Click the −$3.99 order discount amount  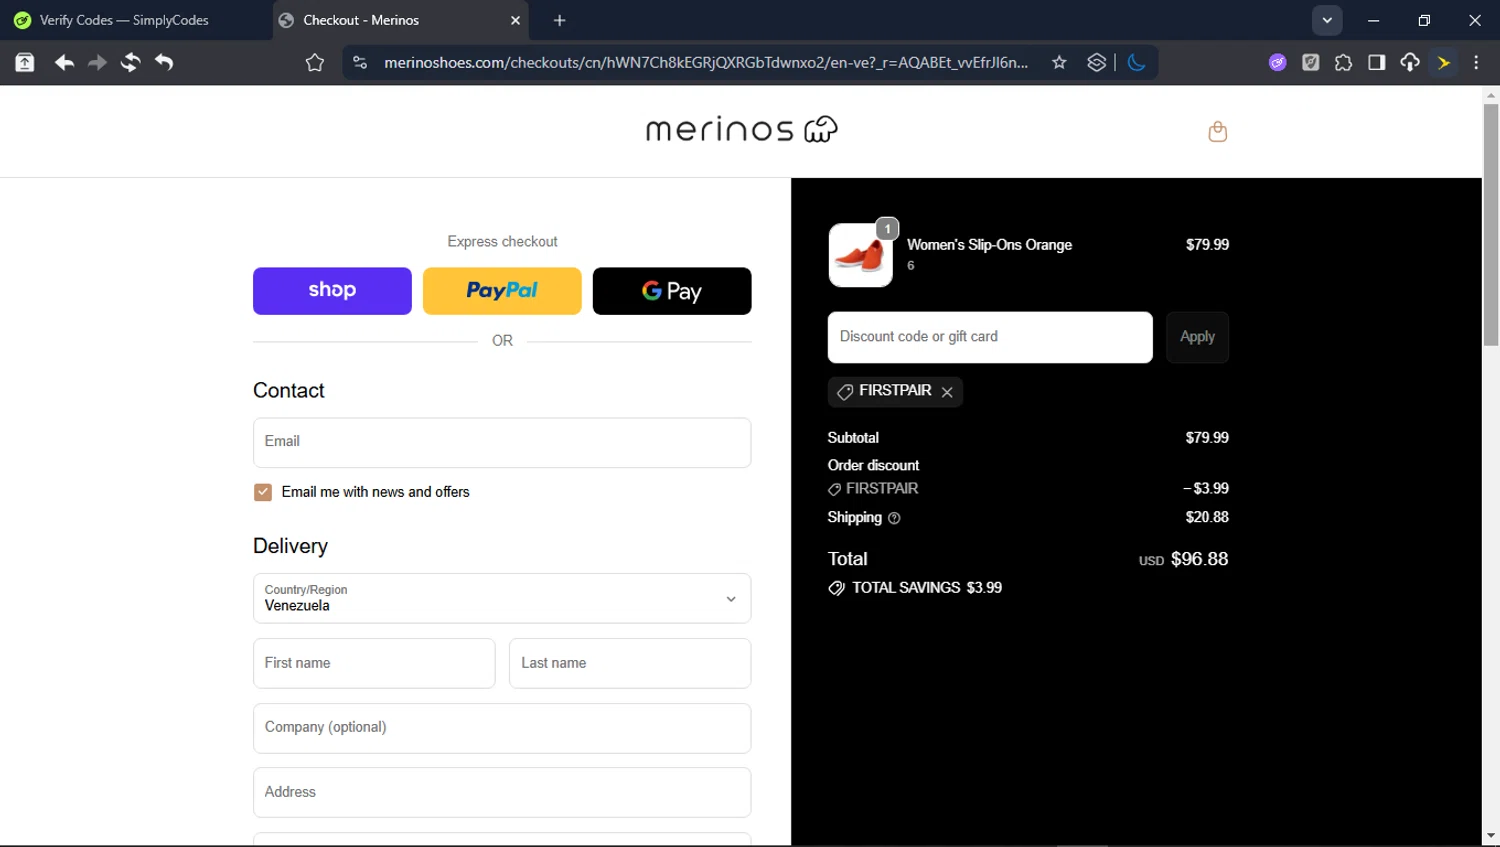[x=1206, y=488]
